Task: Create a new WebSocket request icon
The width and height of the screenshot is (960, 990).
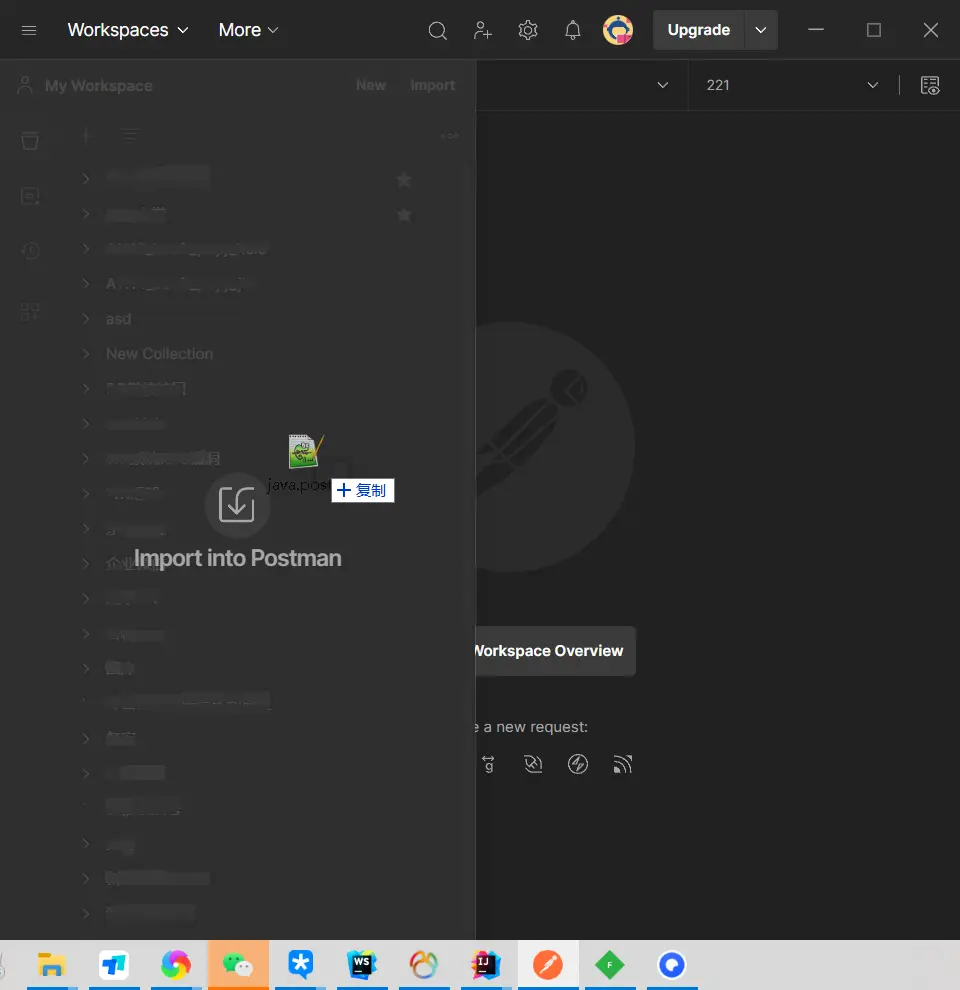Action: [533, 765]
